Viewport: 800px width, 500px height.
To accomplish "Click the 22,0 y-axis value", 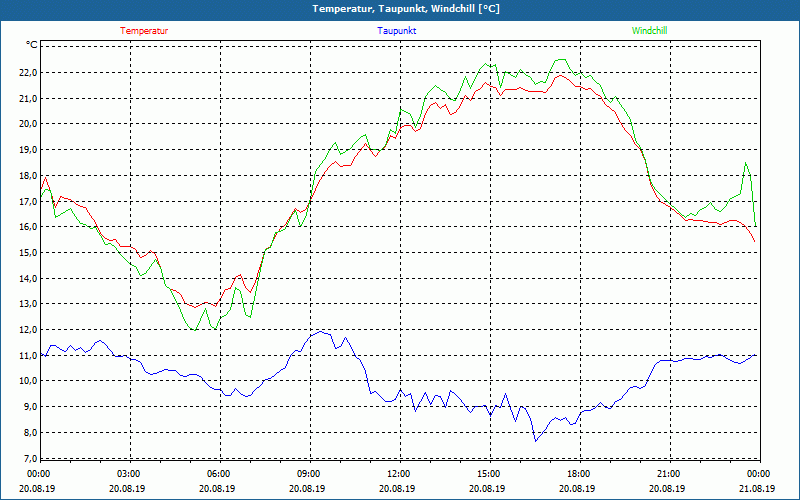I will (29, 72).
